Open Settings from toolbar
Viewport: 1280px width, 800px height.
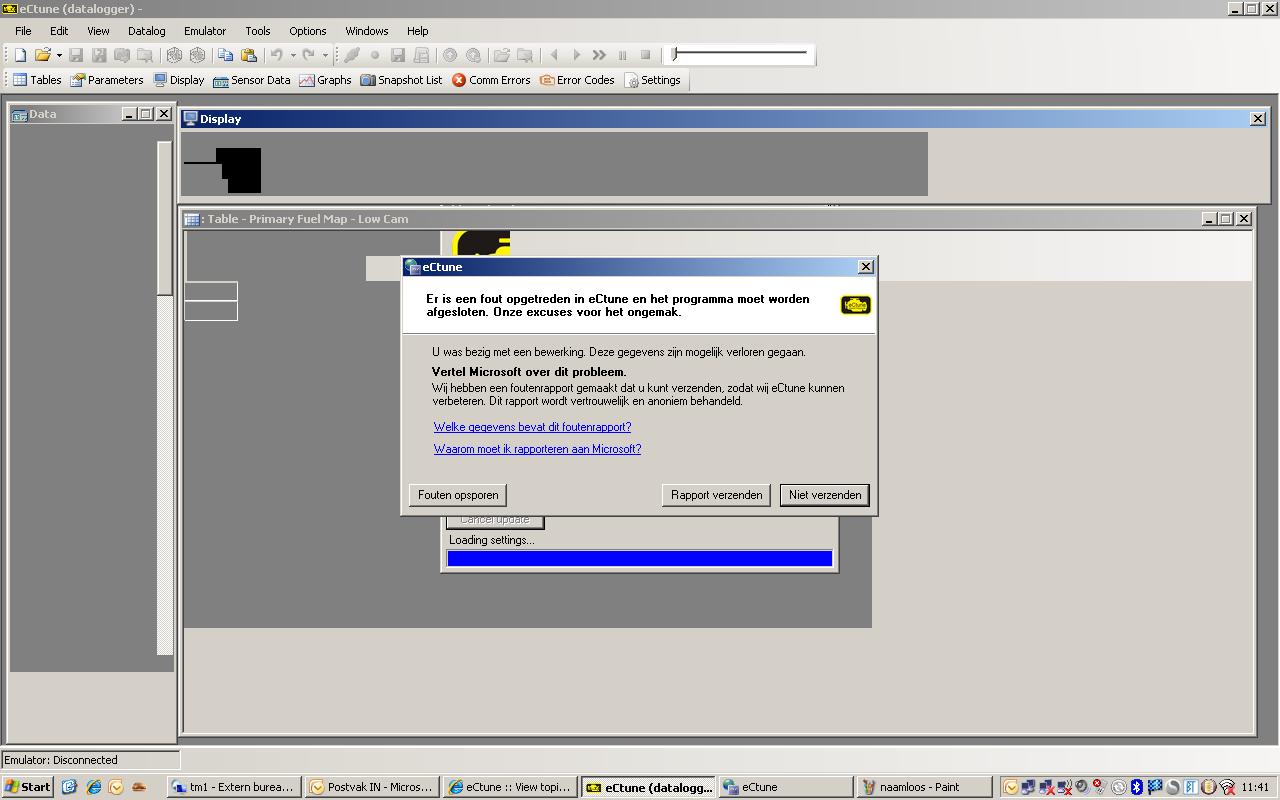pos(652,80)
